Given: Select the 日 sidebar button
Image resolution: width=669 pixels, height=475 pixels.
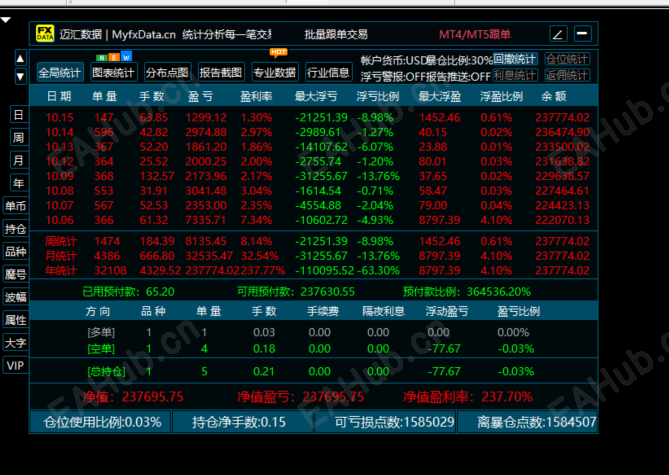Looking at the screenshot, I should point(19,115).
